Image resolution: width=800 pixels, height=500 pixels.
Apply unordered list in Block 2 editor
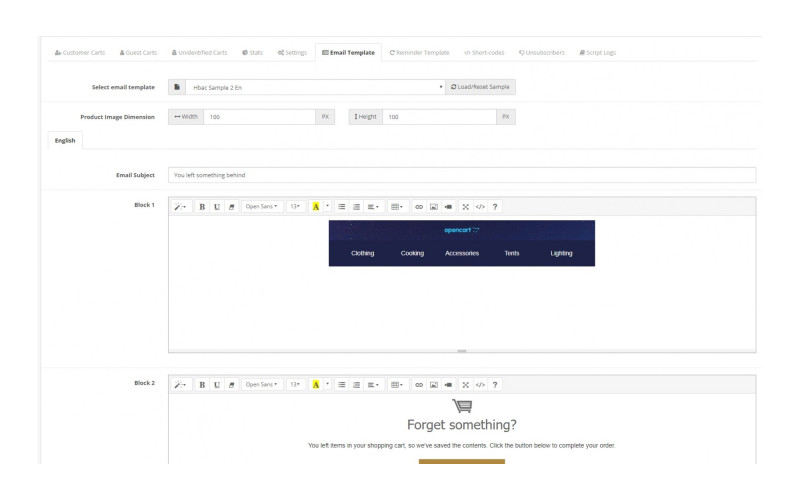[x=342, y=384]
